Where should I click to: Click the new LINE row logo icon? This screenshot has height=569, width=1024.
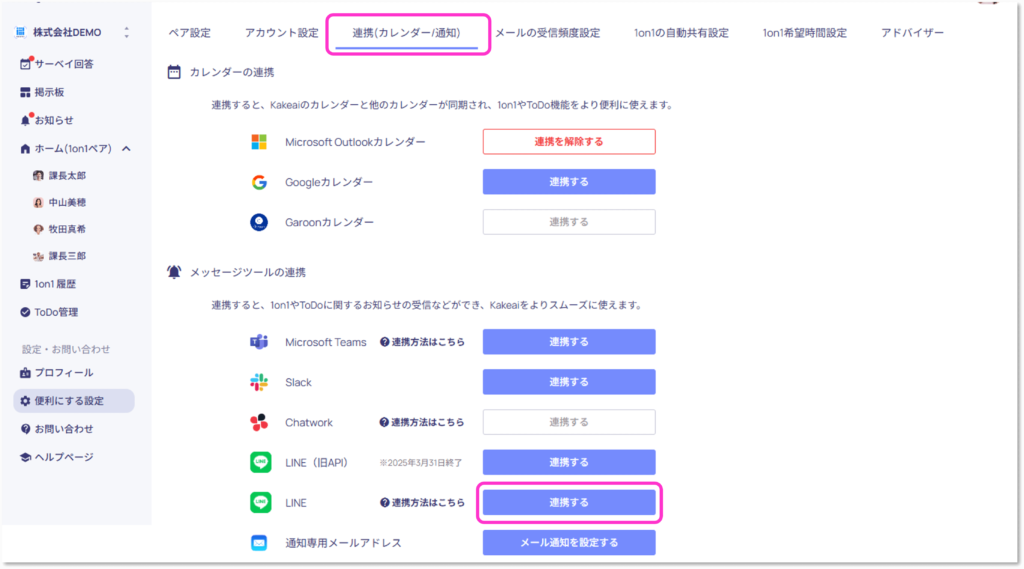261,502
